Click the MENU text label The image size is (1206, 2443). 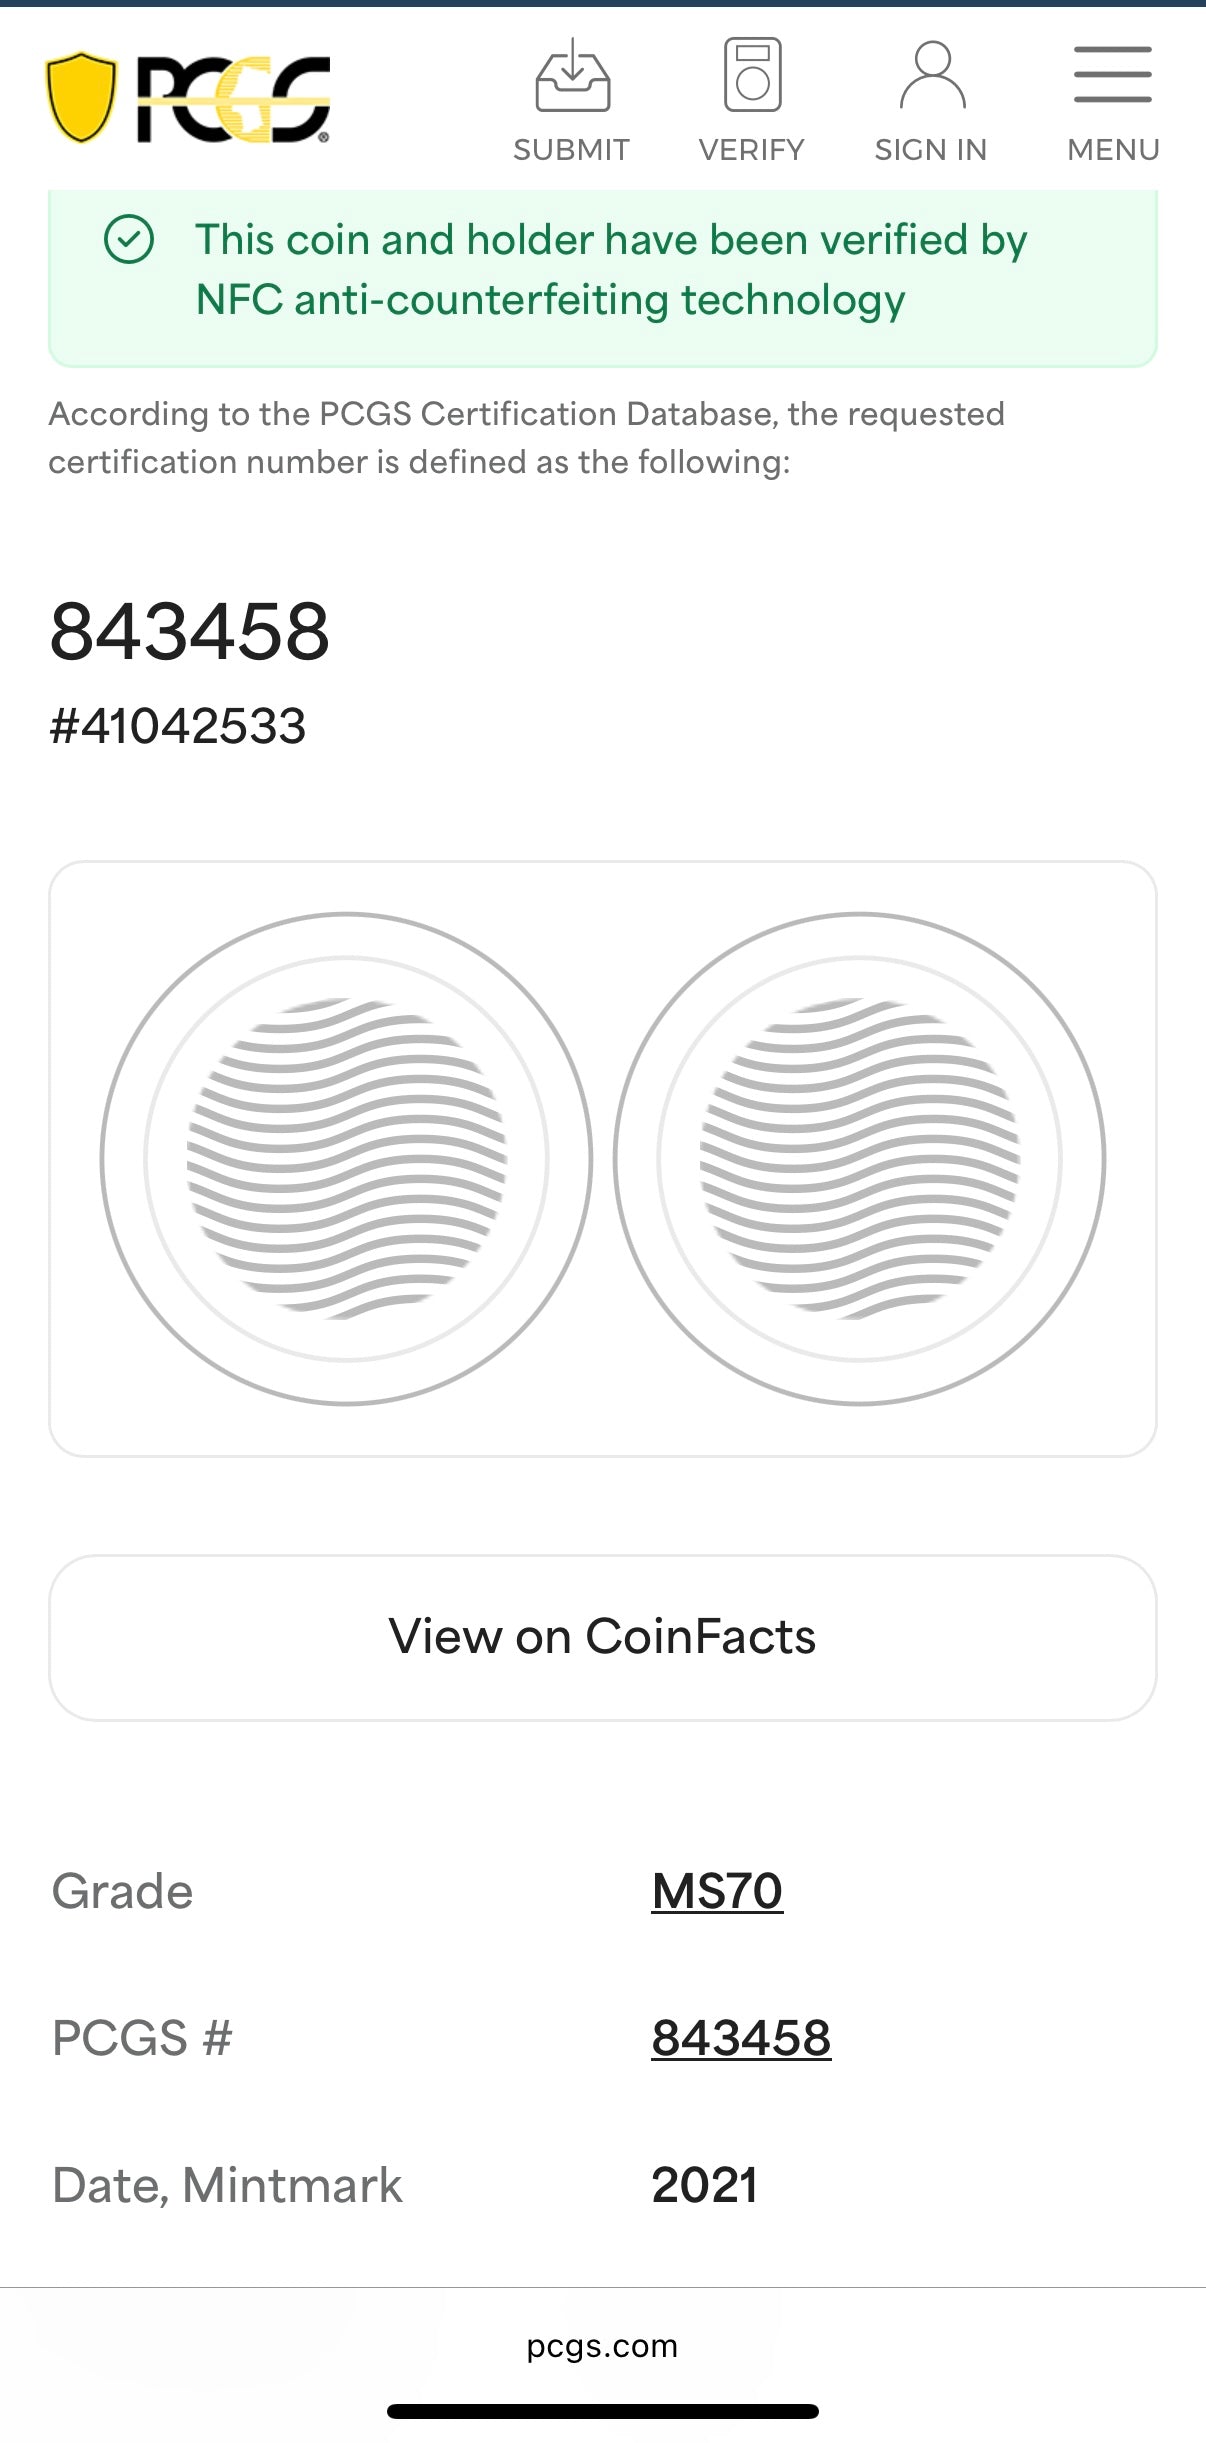1113,150
